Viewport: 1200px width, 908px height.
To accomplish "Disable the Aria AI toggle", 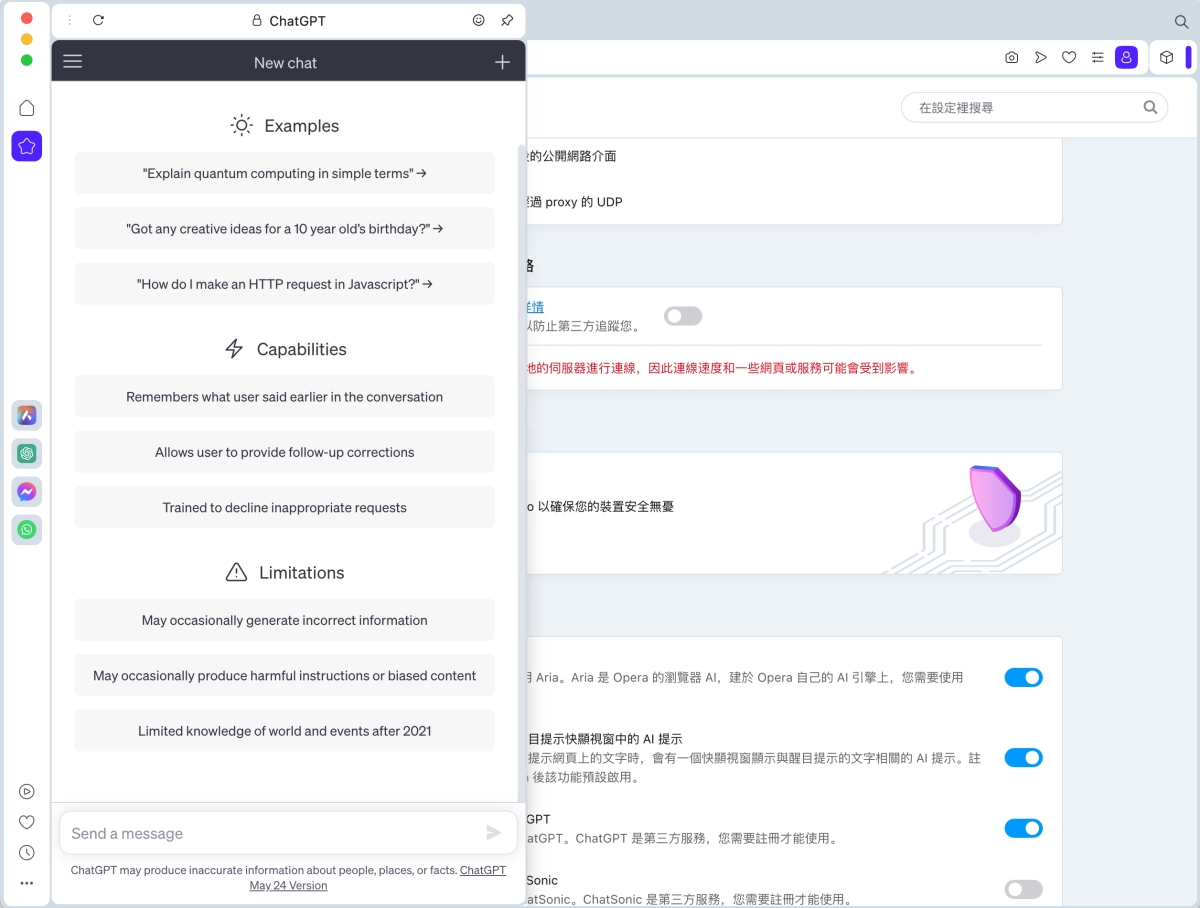I will coord(1023,677).
